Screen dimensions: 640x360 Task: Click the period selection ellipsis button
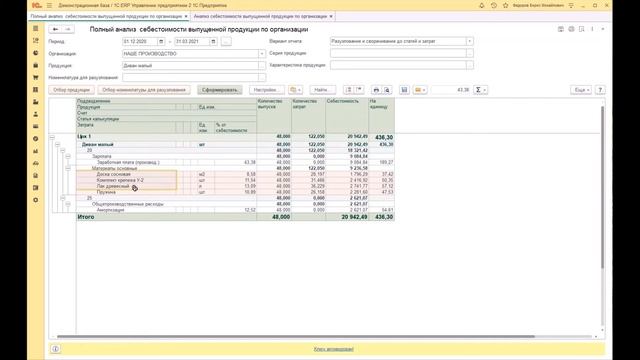pyautogui.click(x=226, y=42)
